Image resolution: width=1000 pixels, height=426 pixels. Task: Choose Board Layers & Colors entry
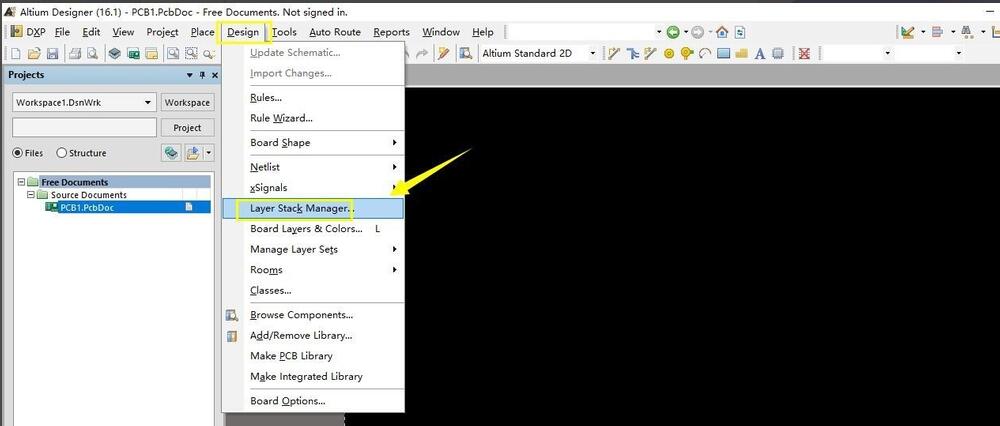coord(312,229)
